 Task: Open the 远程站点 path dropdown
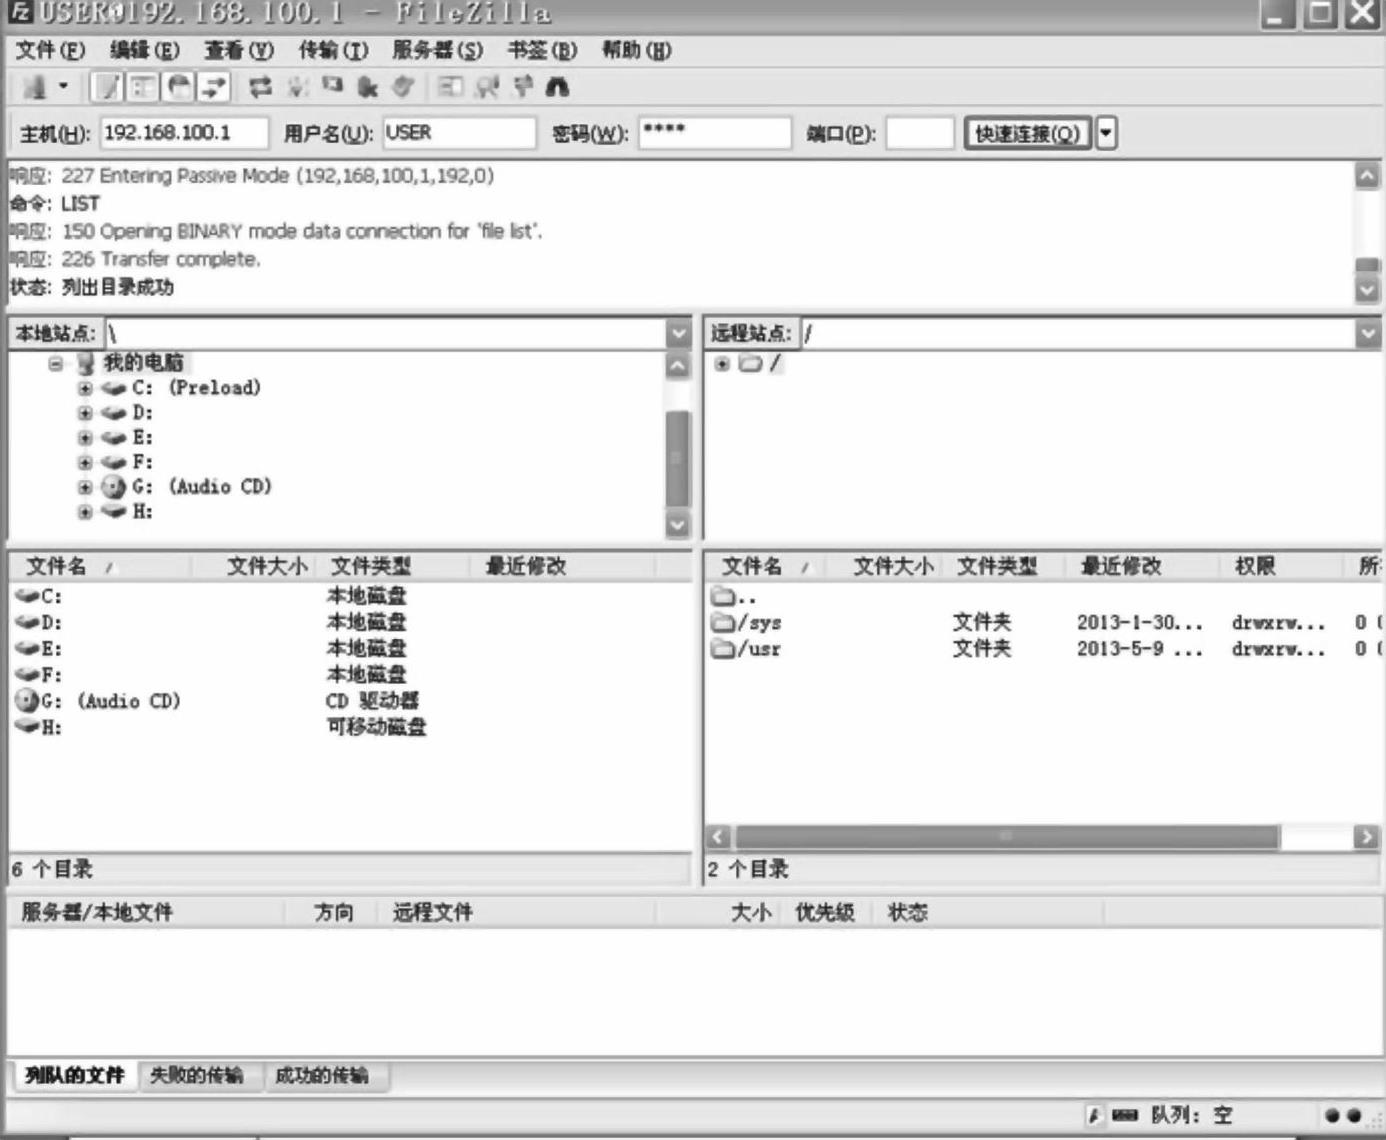(1368, 333)
